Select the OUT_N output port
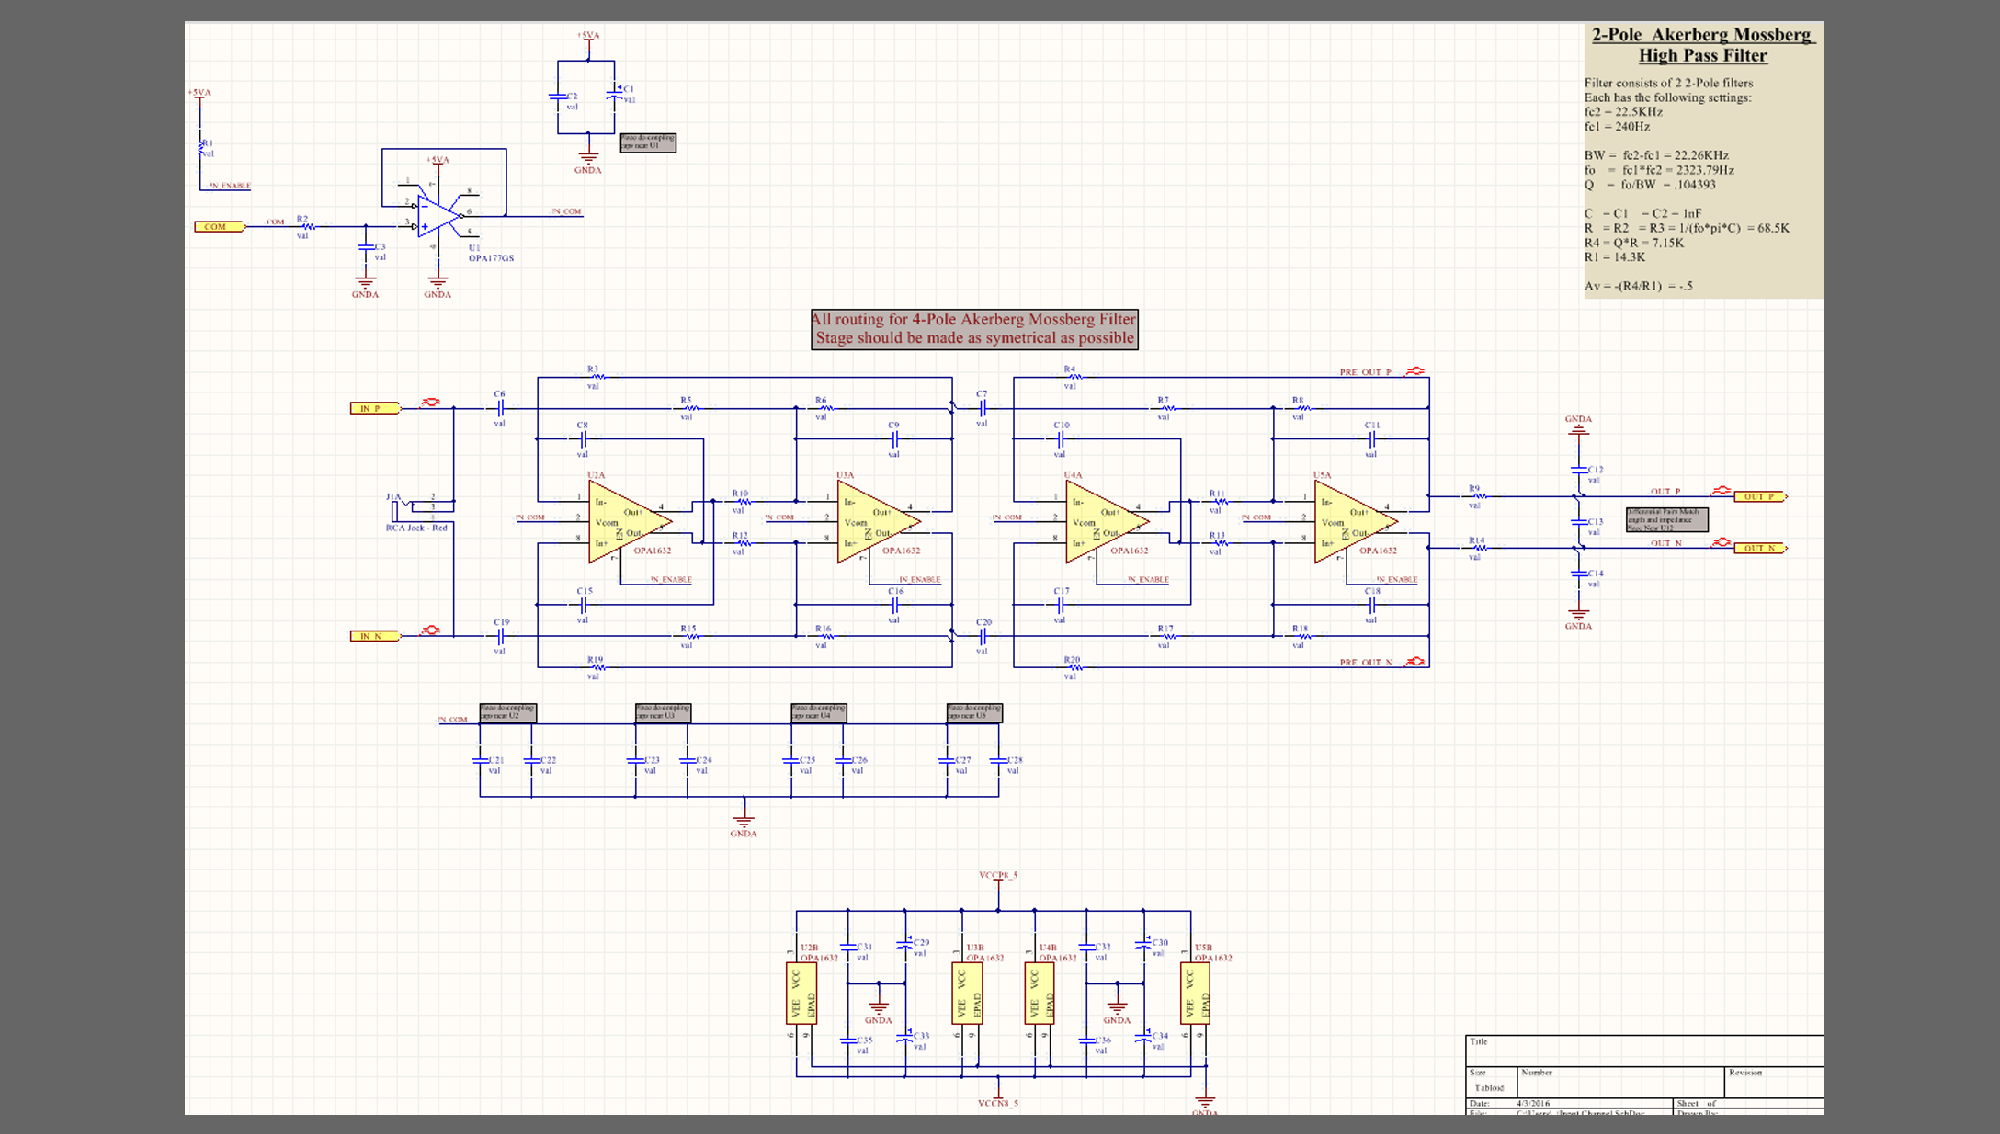2000x1134 pixels. [x=1760, y=548]
